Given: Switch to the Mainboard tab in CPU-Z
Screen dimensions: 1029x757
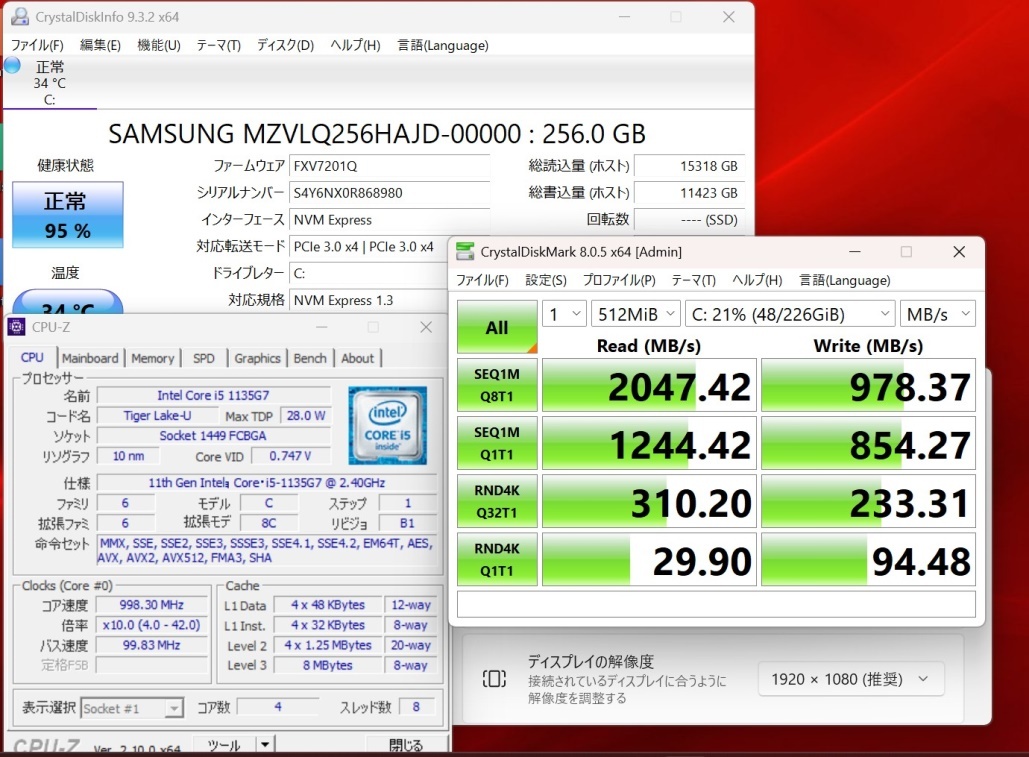Looking at the screenshot, I should pyautogui.click(x=90, y=358).
